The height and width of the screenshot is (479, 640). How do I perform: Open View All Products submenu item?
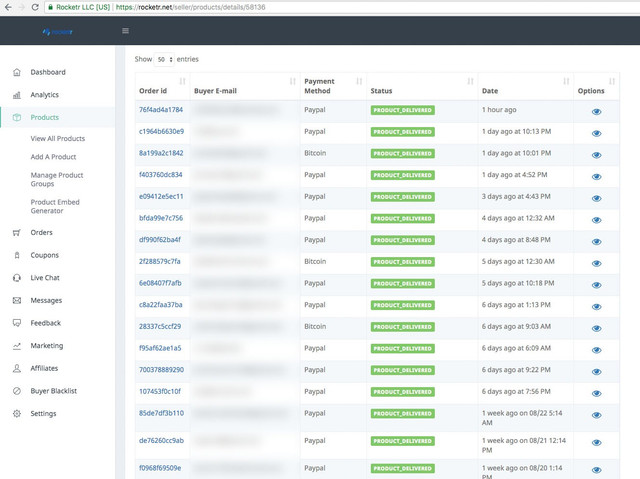[x=58, y=139]
